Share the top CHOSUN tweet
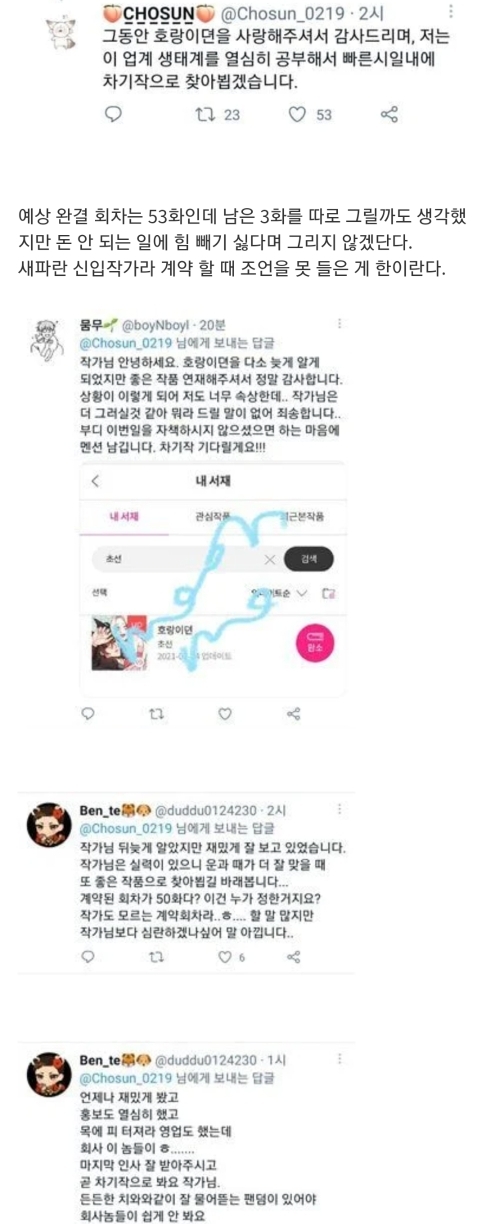Screen dimensions: 486x1224 pos(390,115)
